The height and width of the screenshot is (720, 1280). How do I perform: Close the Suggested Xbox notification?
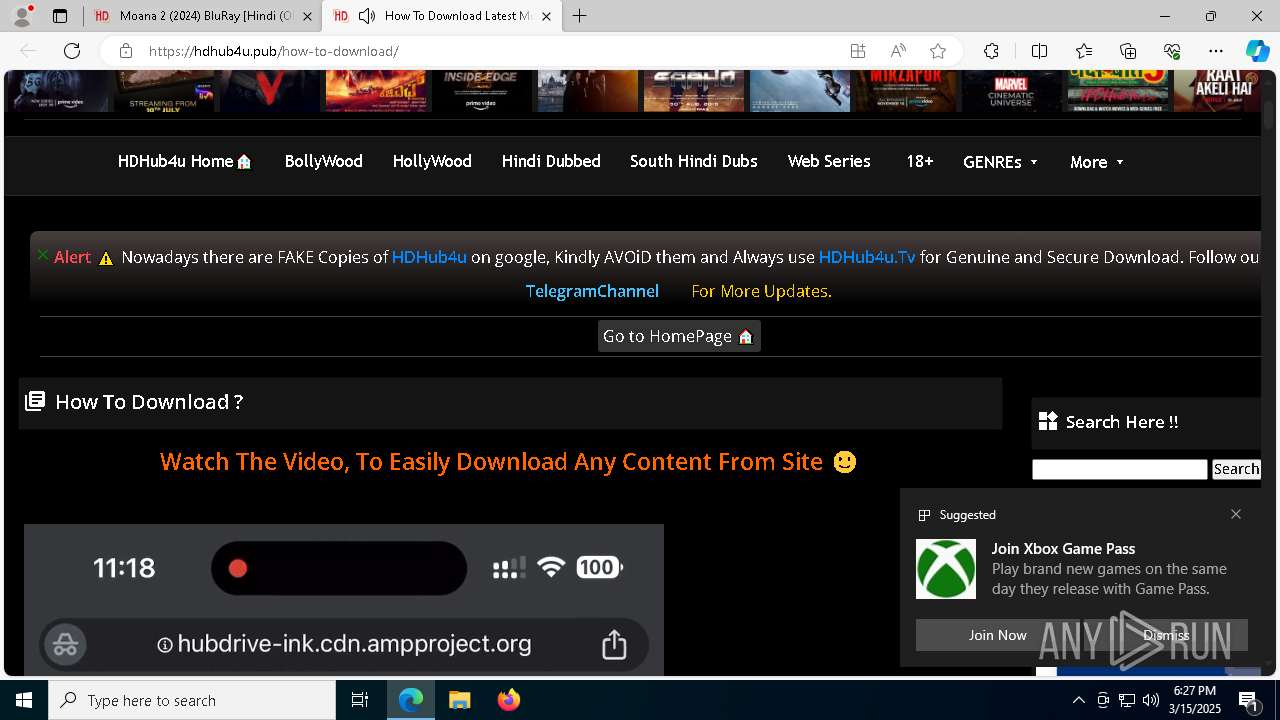coord(1236,514)
